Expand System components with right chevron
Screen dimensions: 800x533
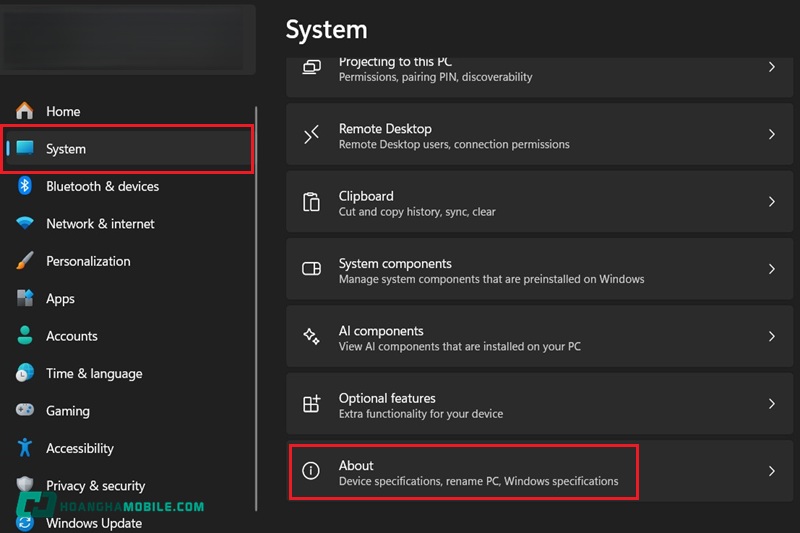[771, 269]
